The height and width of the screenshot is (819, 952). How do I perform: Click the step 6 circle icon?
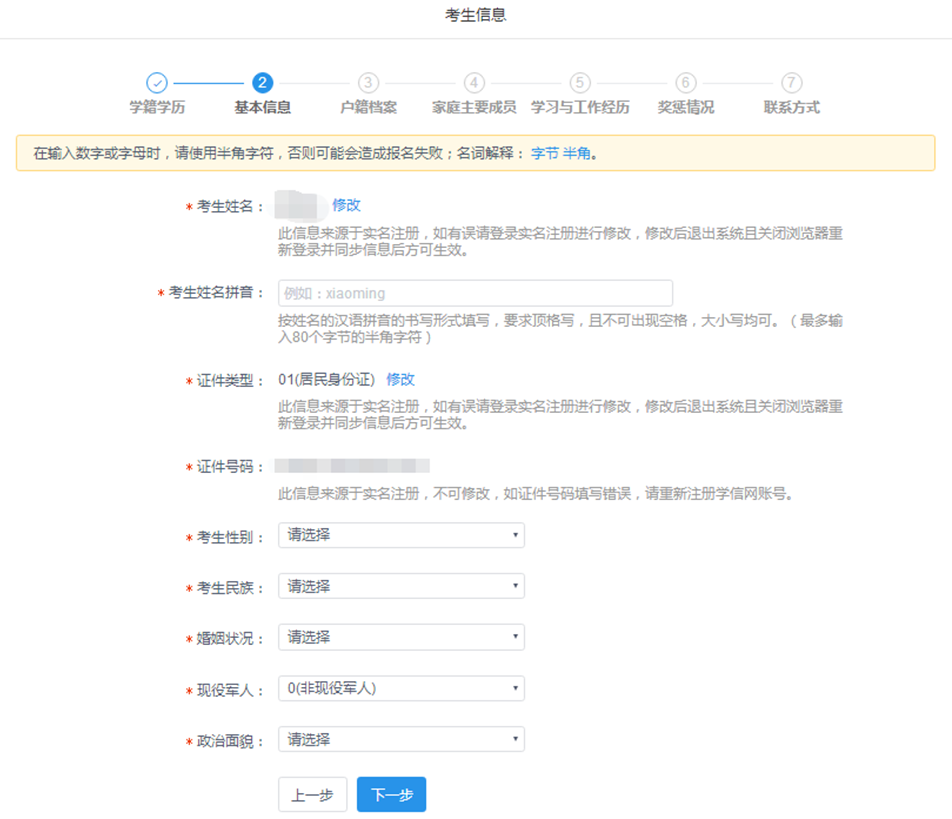click(x=685, y=83)
